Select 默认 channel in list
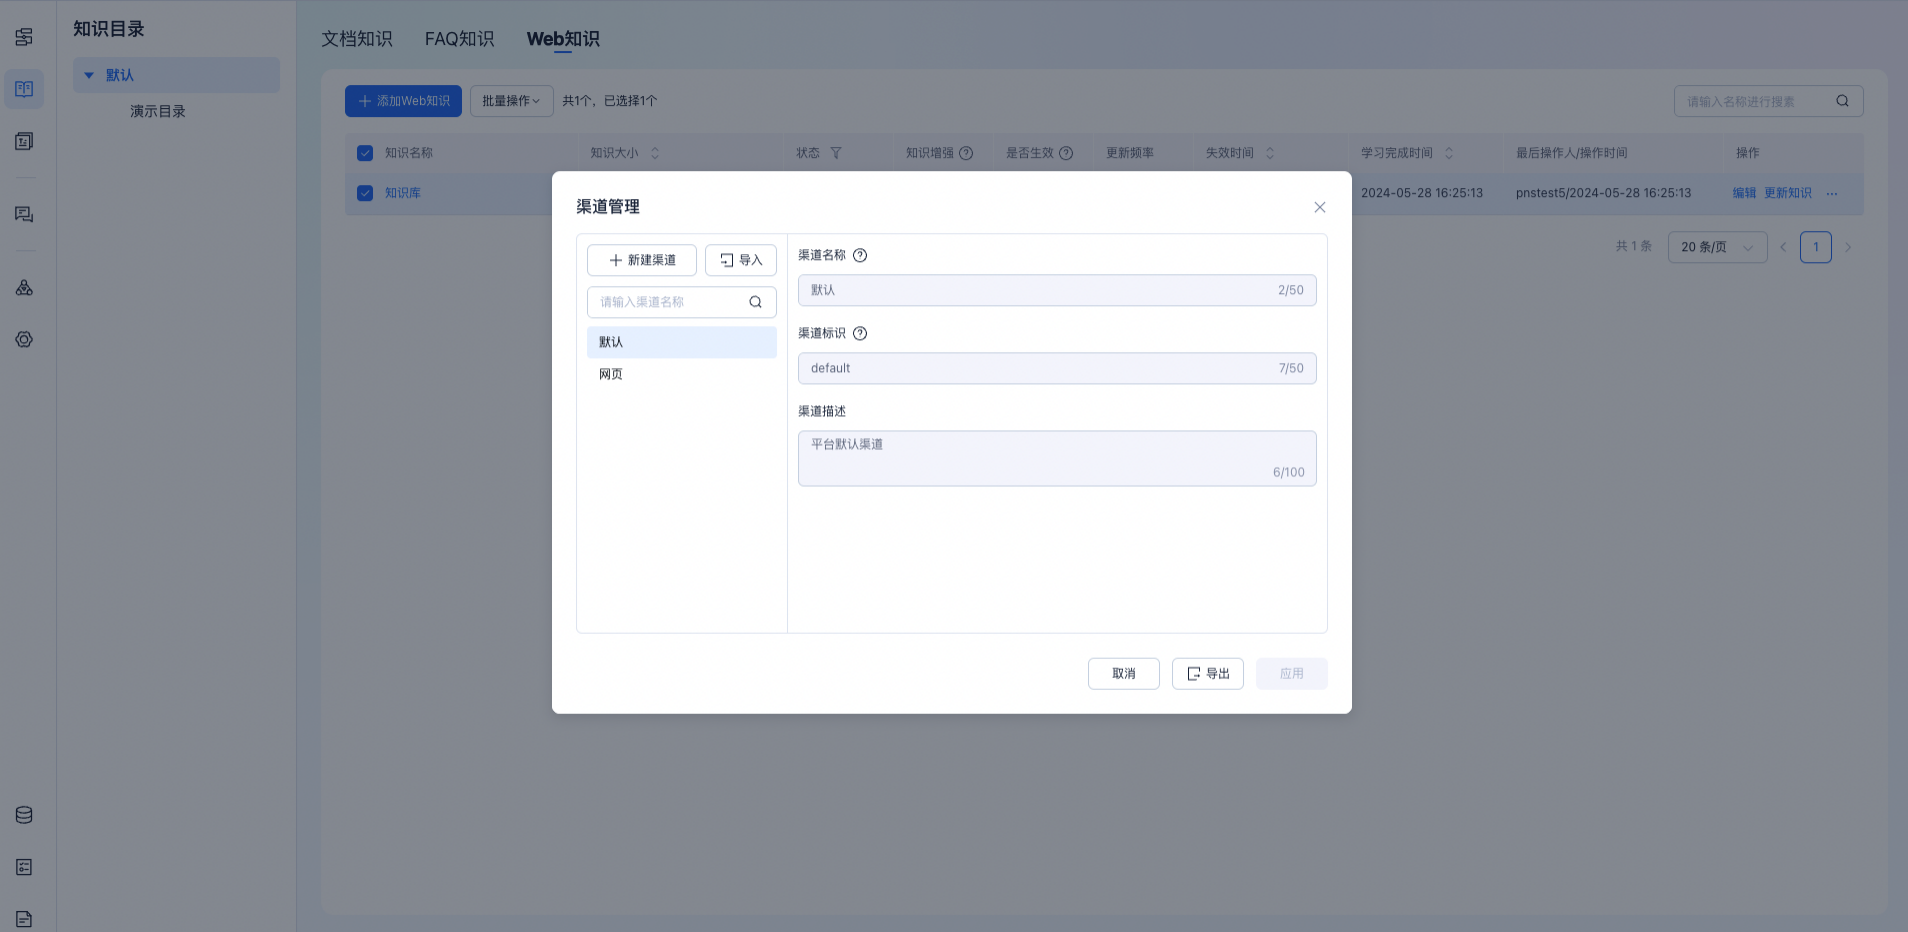 click(x=682, y=342)
